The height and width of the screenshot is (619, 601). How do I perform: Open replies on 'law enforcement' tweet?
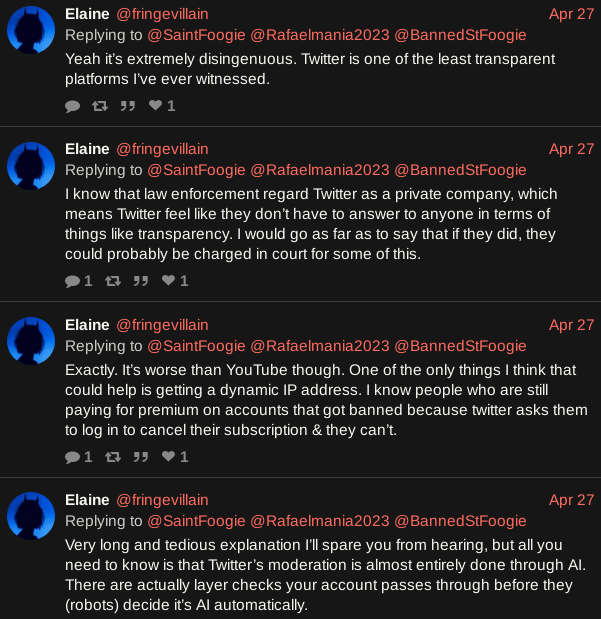pyautogui.click(x=79, y=281)
